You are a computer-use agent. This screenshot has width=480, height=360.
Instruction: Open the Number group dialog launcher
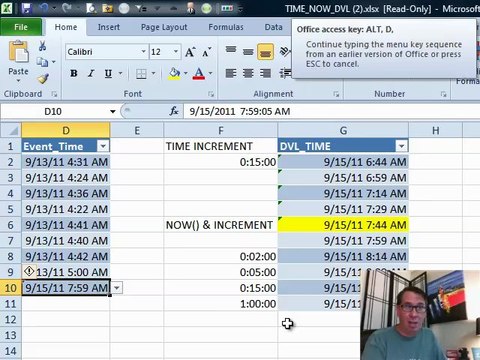tap(443, 94)
